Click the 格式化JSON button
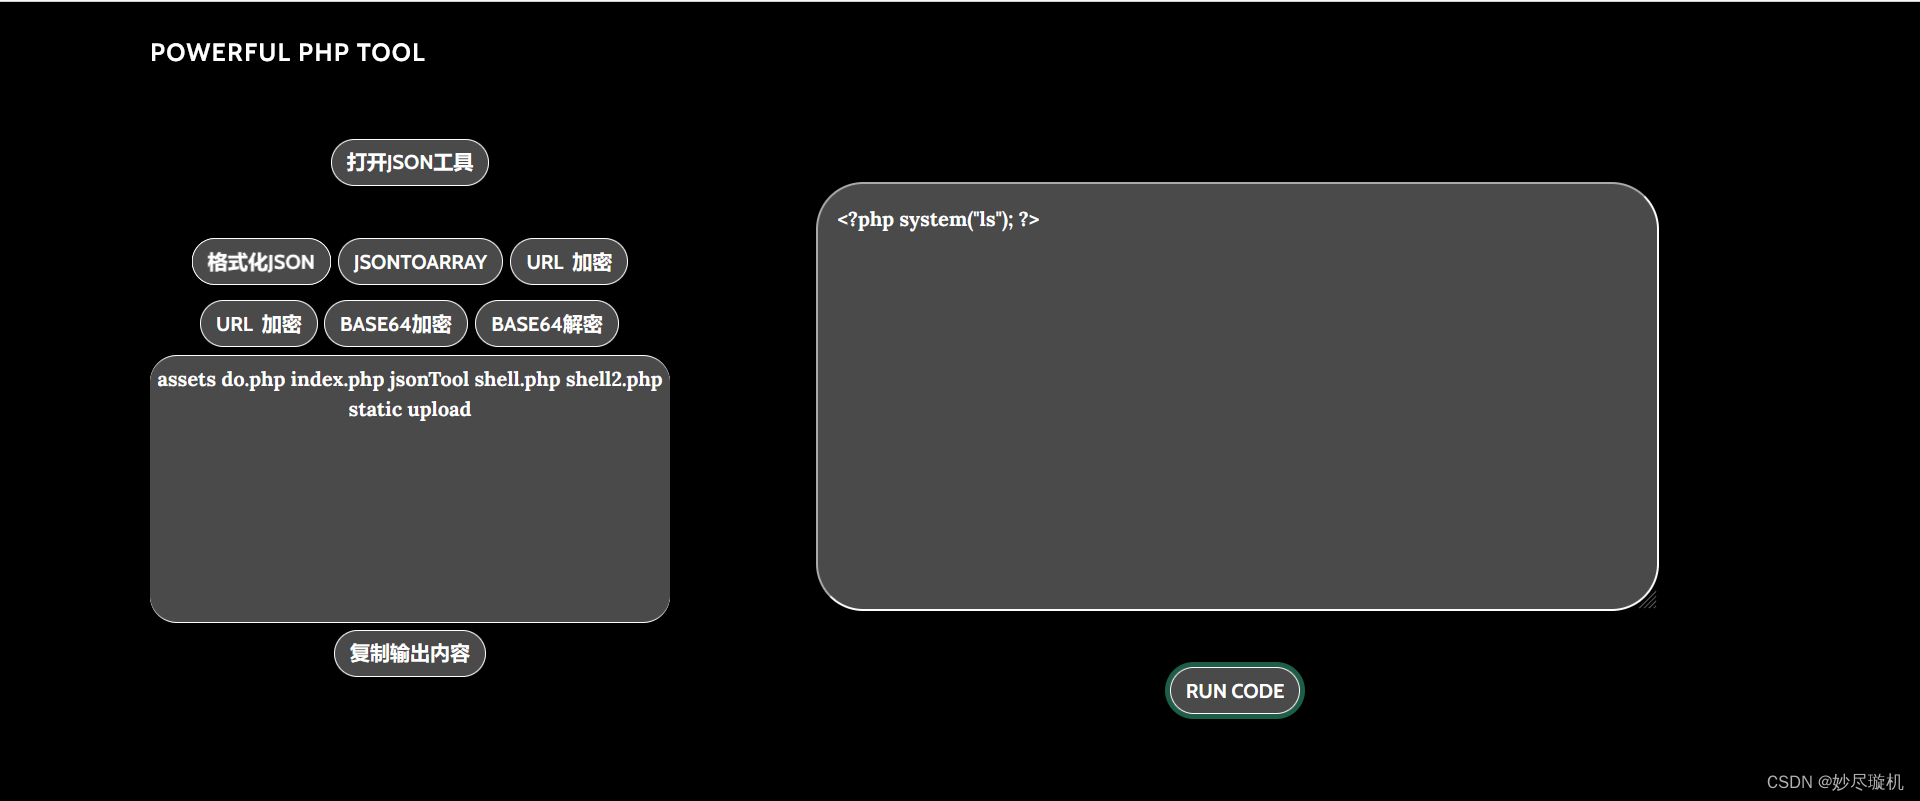Image resolution: width=1920 pixels, height=801 pixels. 261,262
